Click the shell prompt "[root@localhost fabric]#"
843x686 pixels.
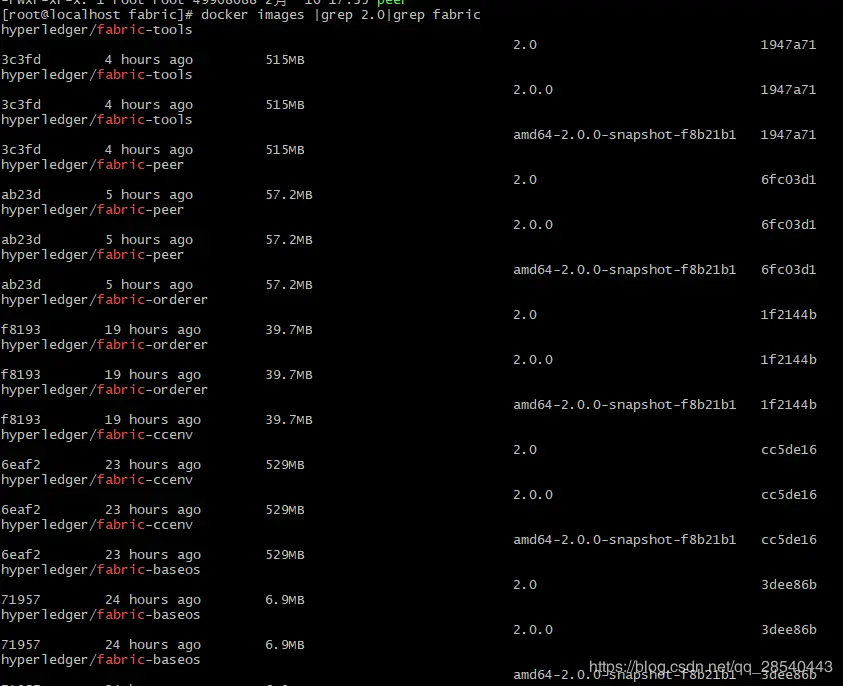(x=98, y=15)
